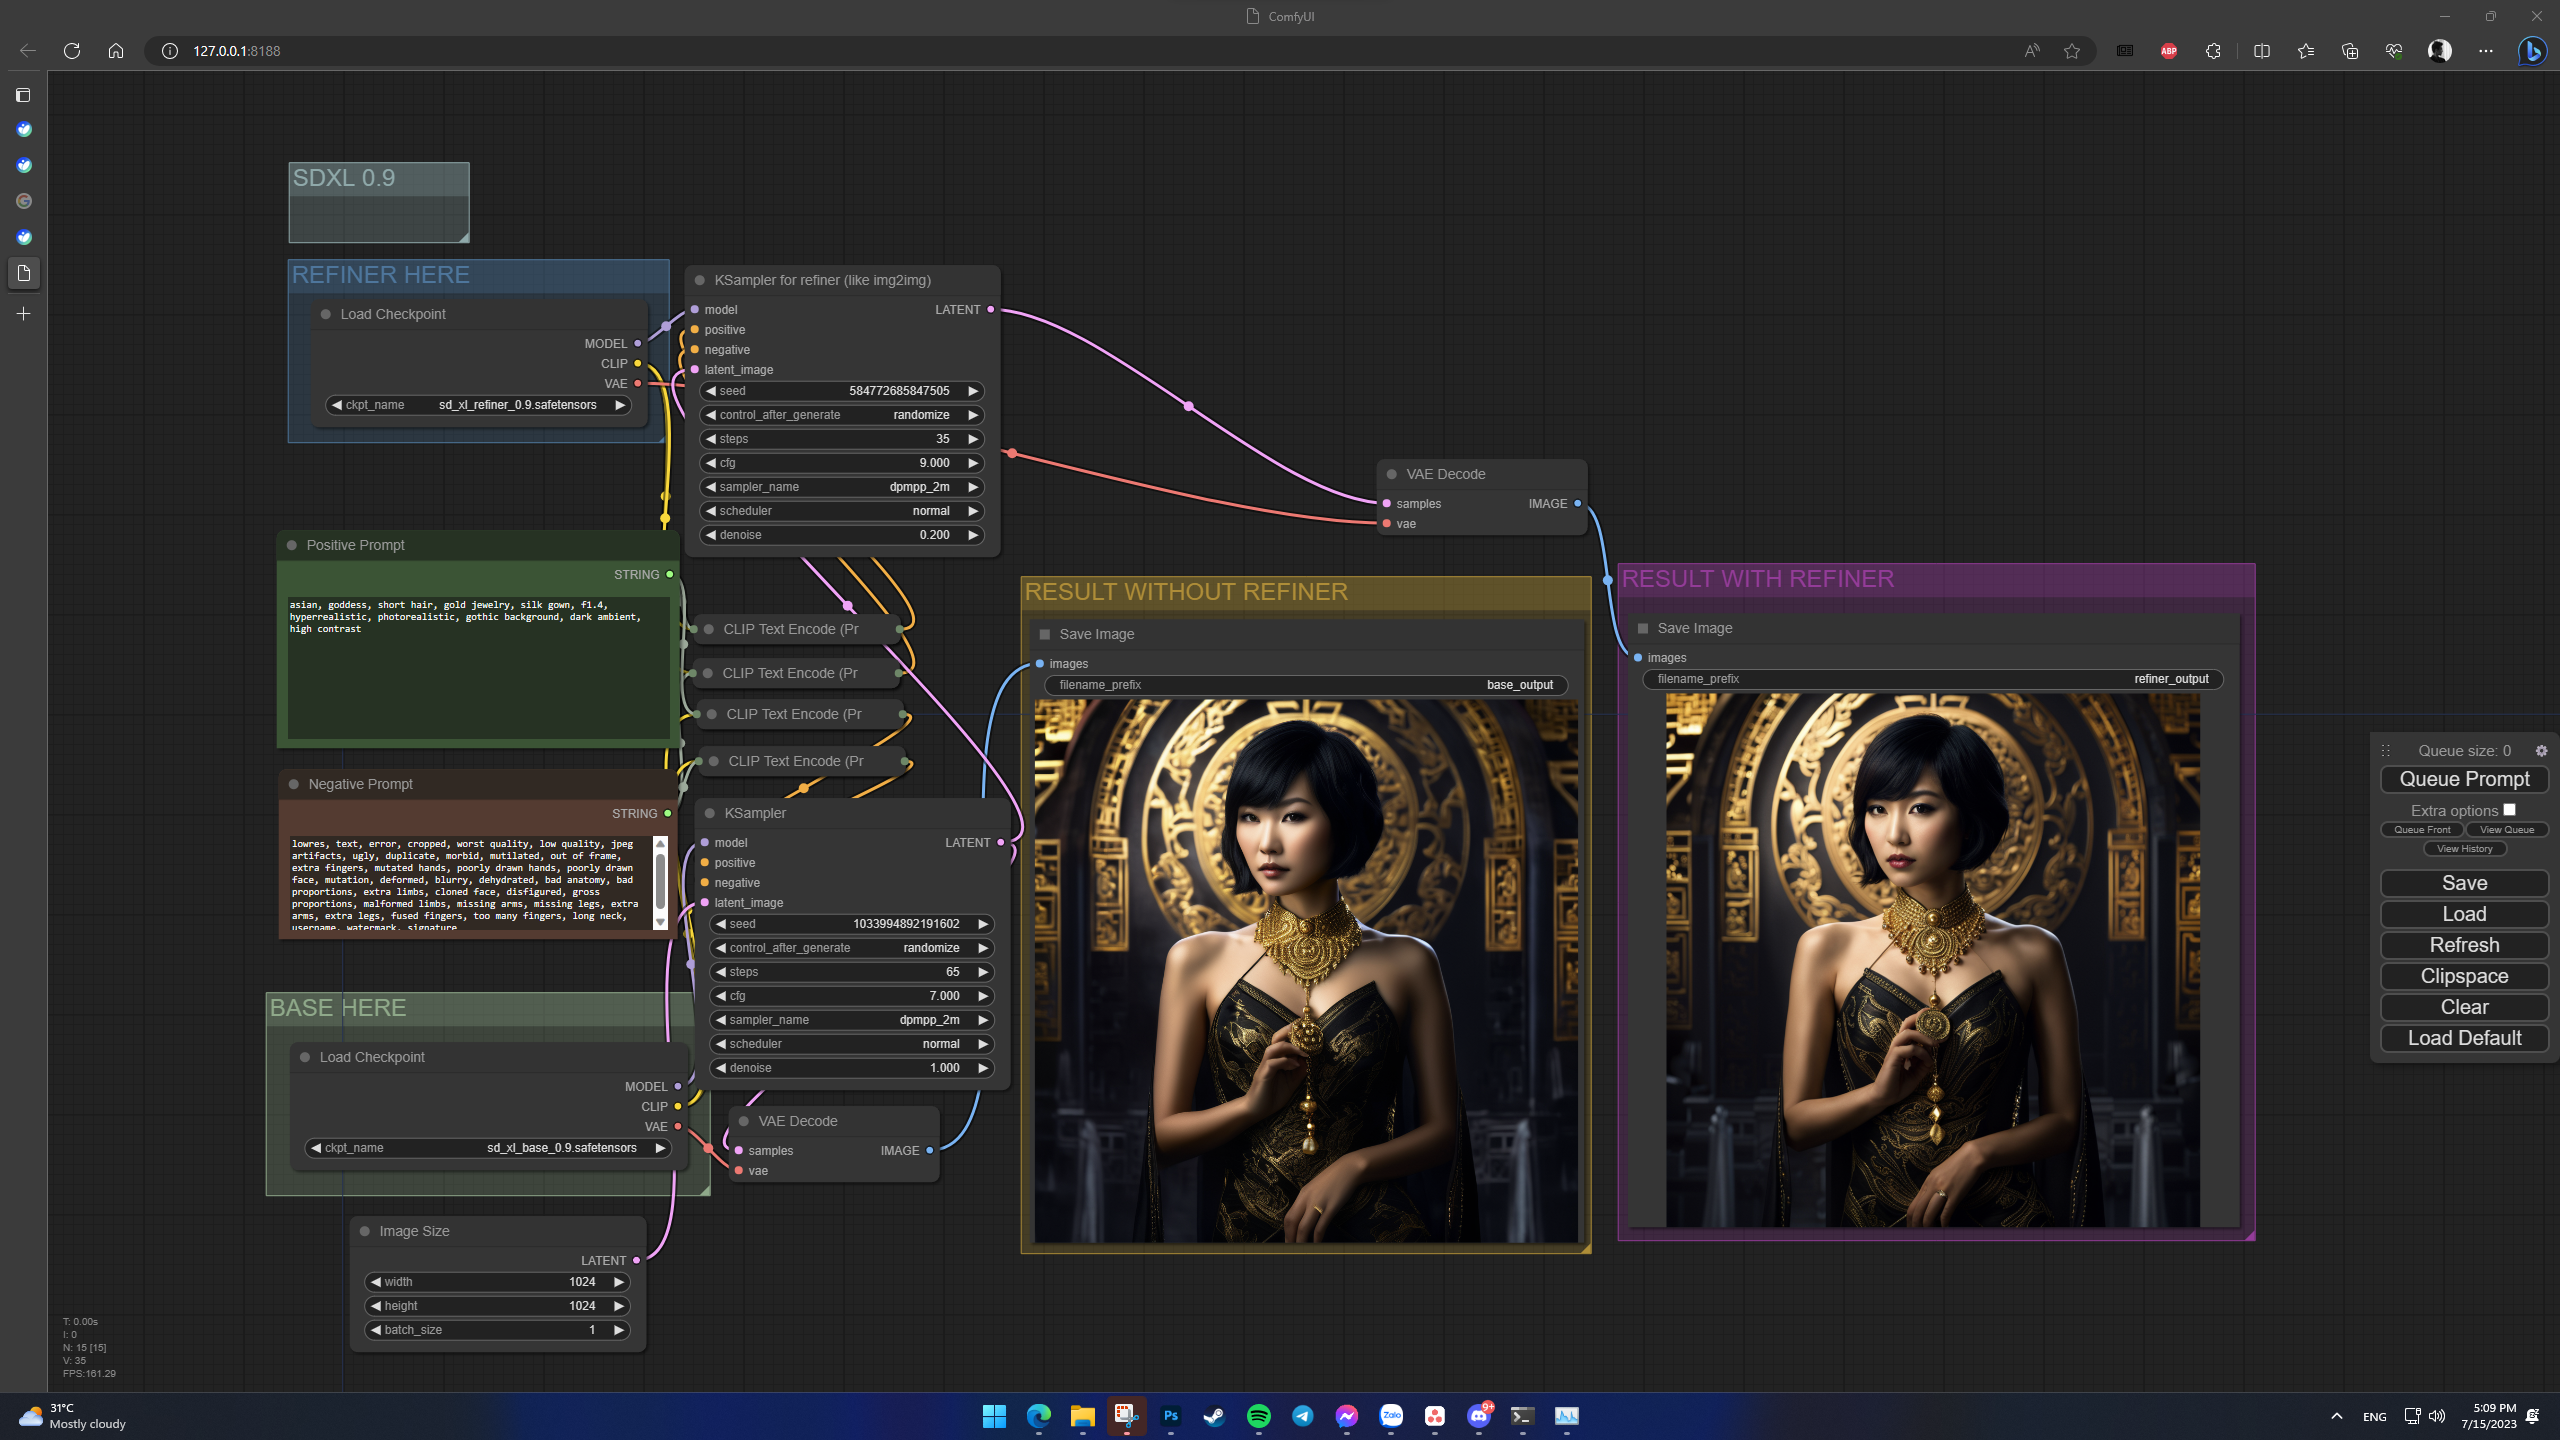2560x1440 pixels.
Task: Open a new vertical tab
Action: [x=24, y=314]
